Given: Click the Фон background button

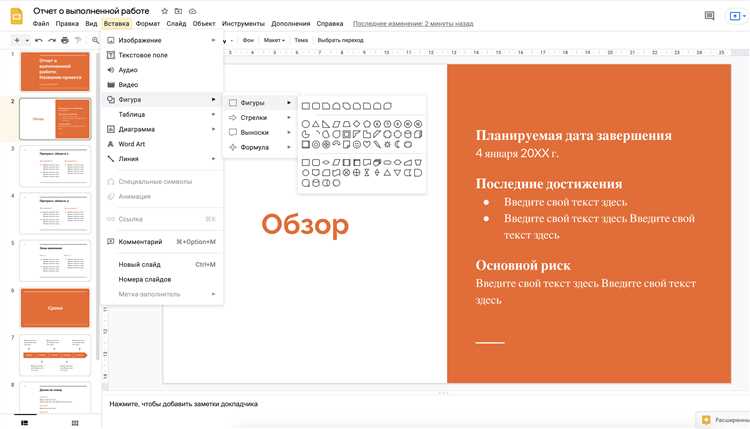Looking at the screenshot, I should tap(248, 40).
